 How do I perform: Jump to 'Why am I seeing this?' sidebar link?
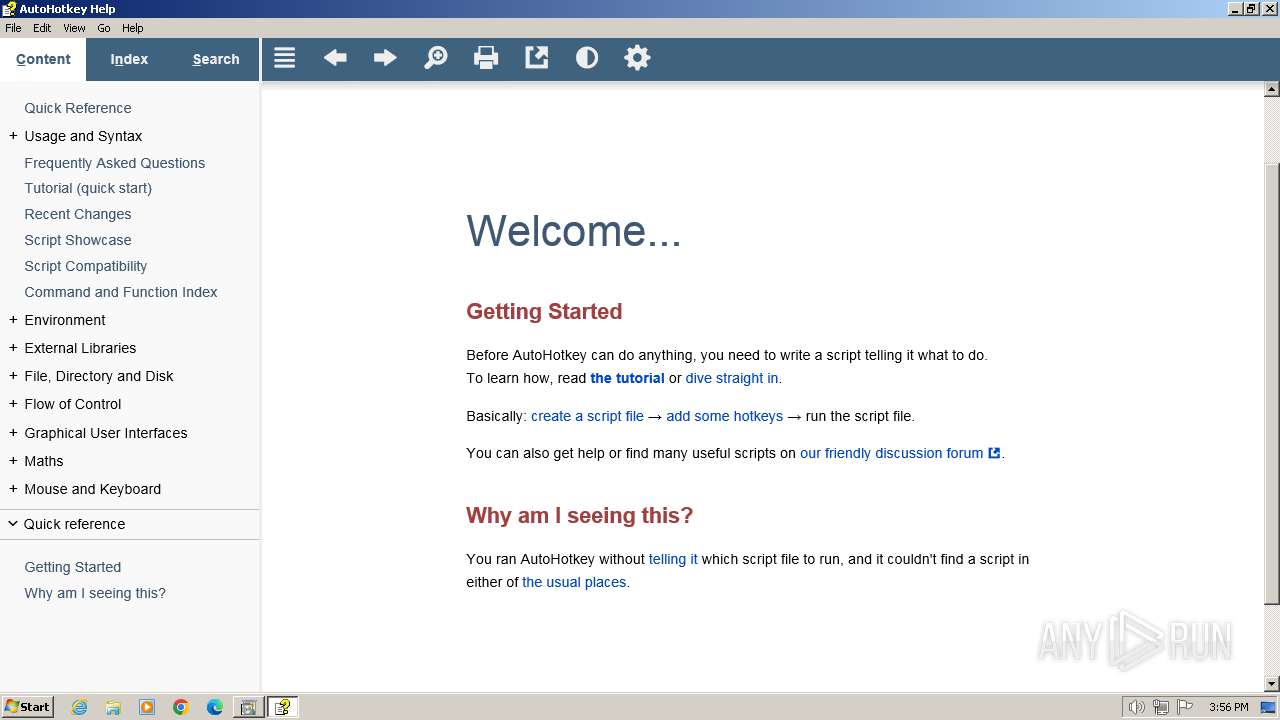click(95, 593)
